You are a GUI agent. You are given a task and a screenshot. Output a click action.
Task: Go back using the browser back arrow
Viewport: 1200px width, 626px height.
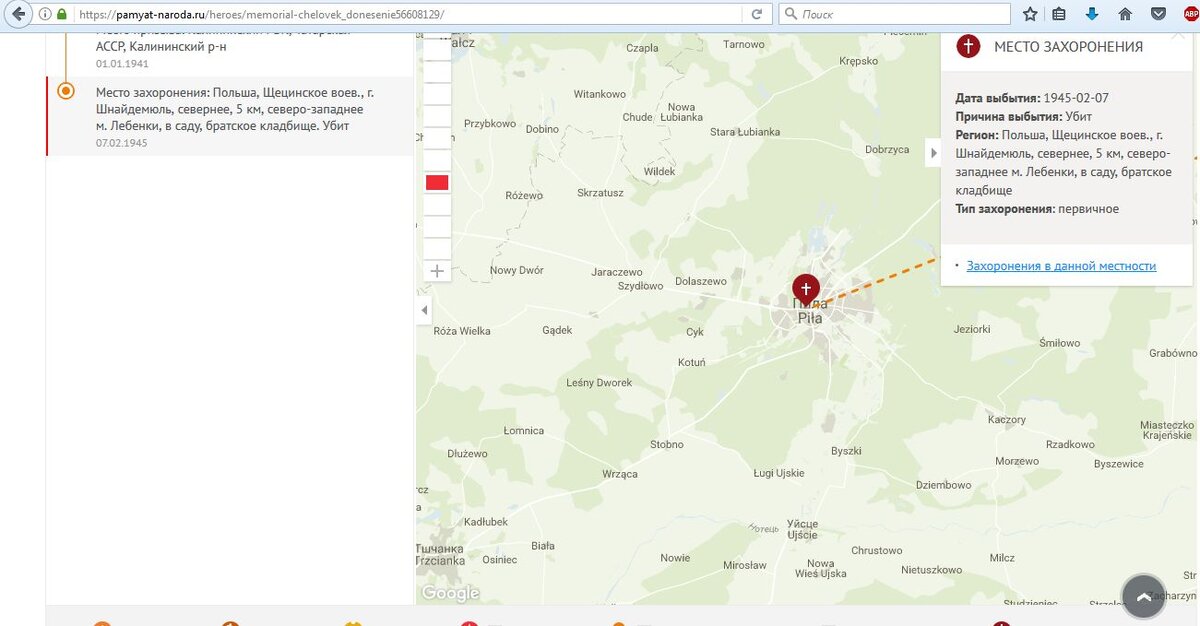point(18,14)
